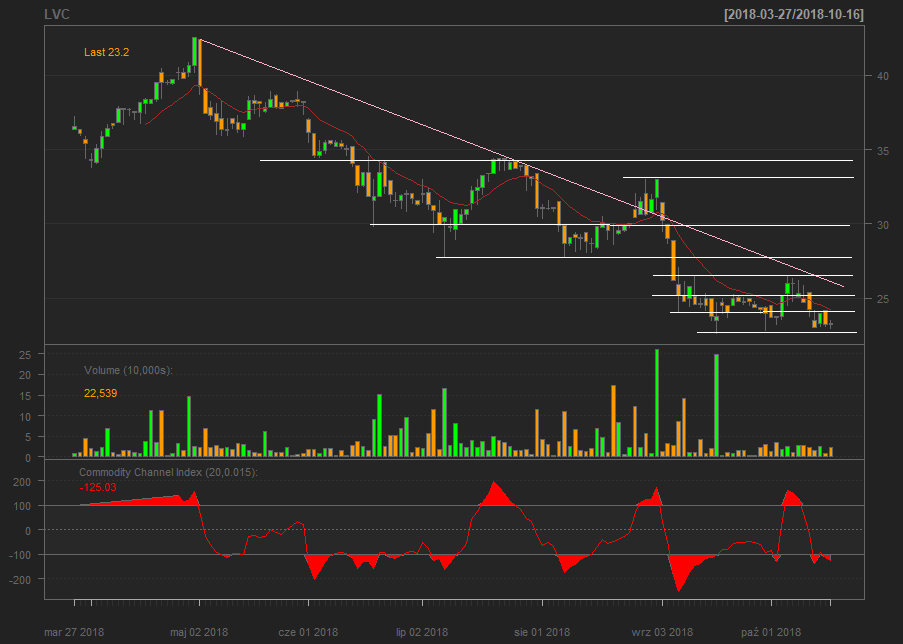Click the CCI axis label 100
The width and height of the screenshot is (903, 644).
click(x=22, y=506)
